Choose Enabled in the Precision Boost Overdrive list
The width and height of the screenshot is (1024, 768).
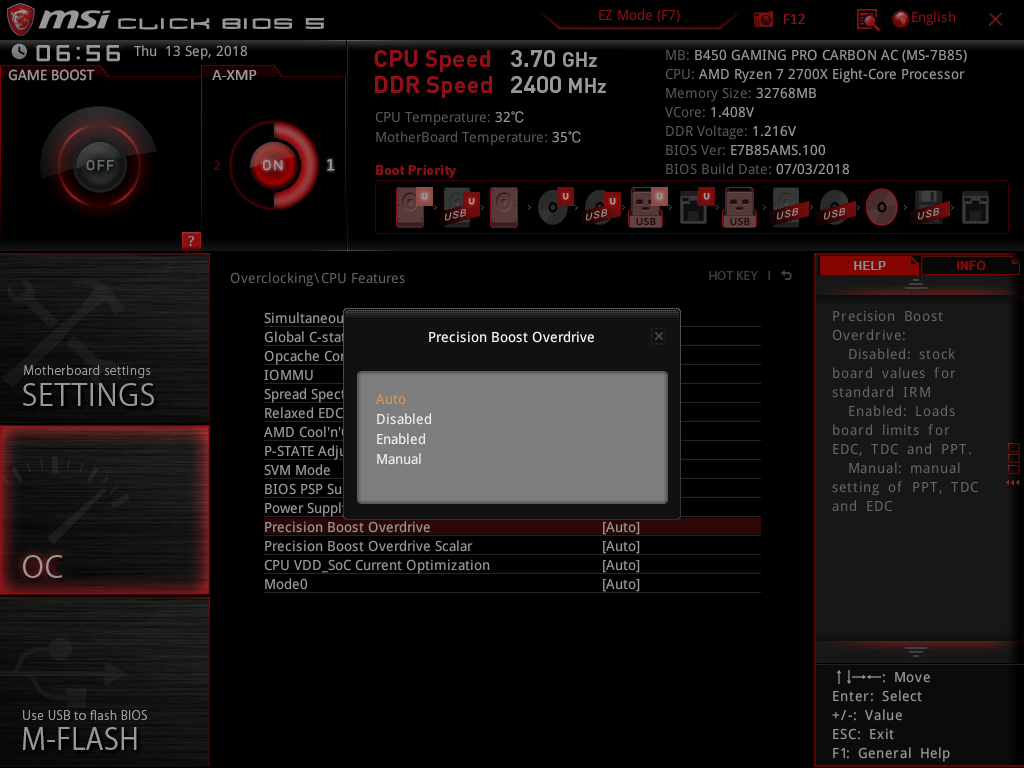[x=400, y=440]
